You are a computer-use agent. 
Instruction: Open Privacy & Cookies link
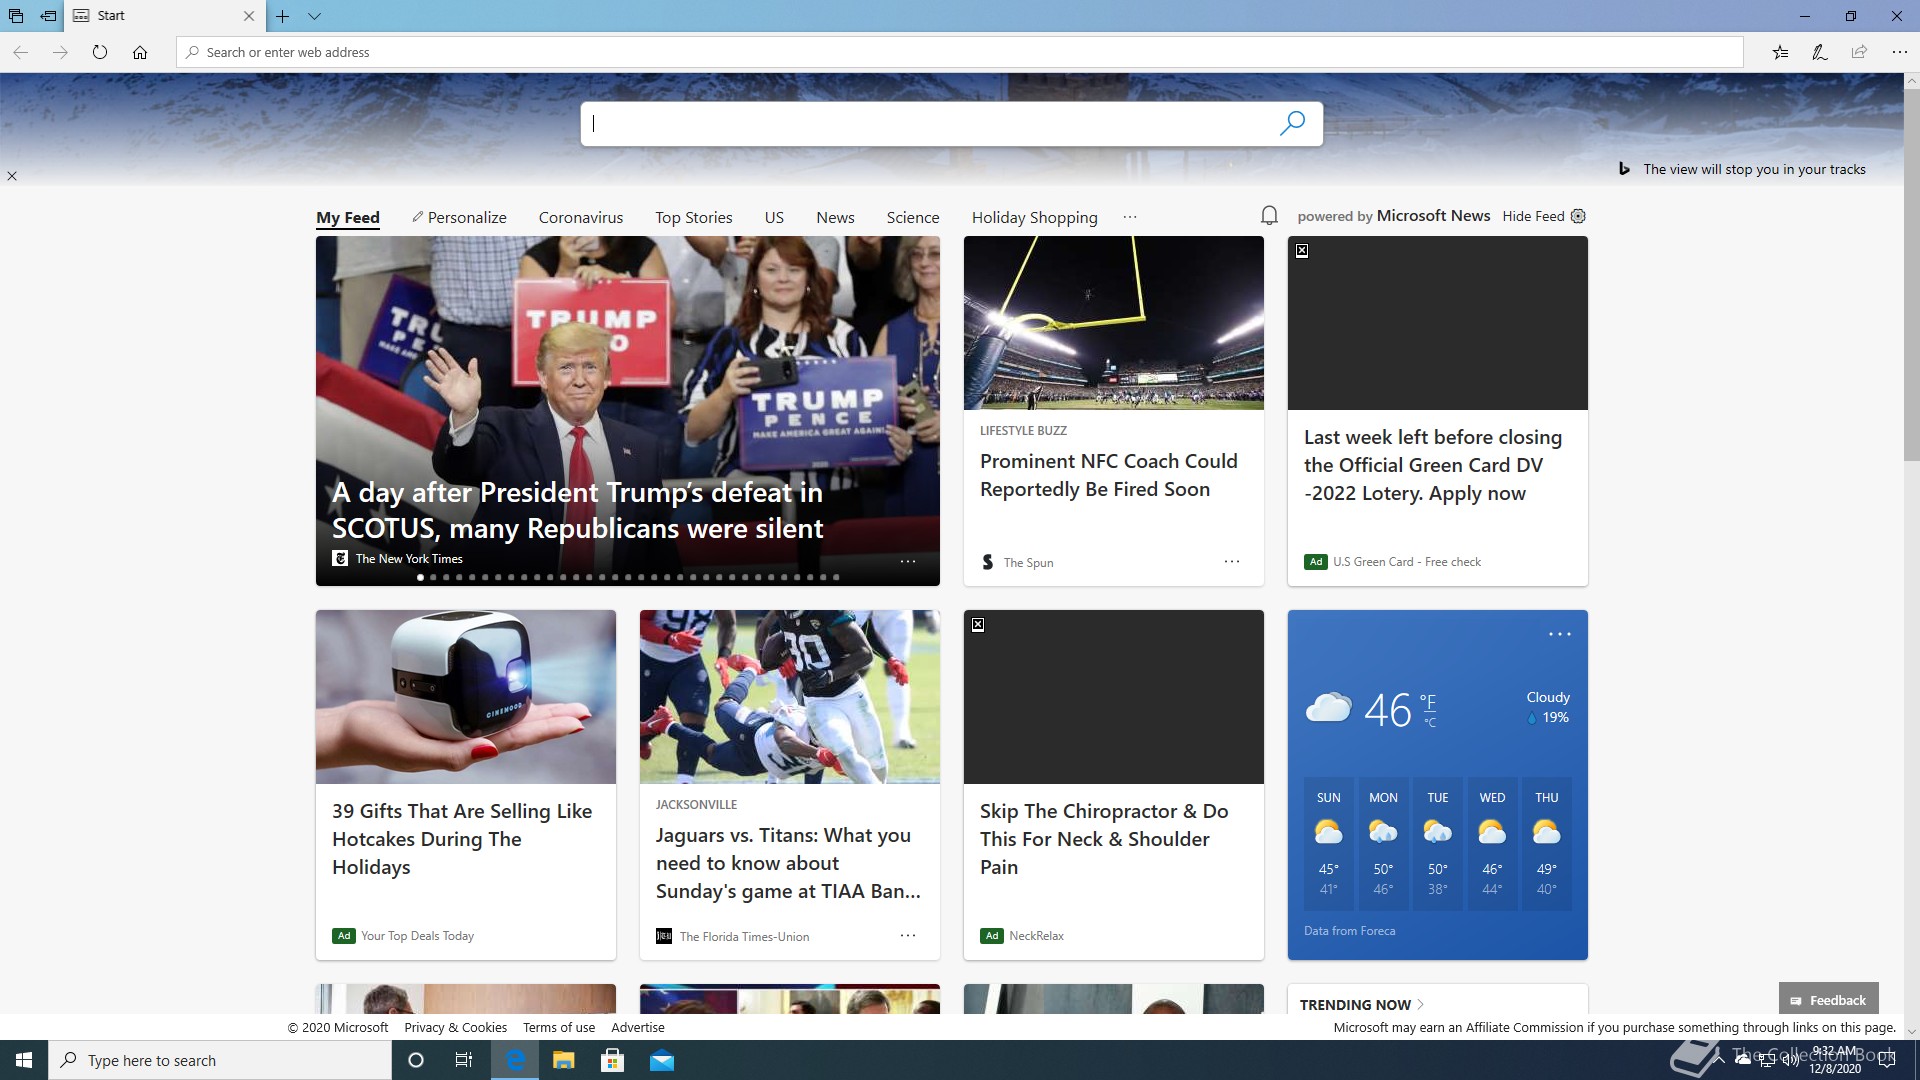pos(455,1027)
